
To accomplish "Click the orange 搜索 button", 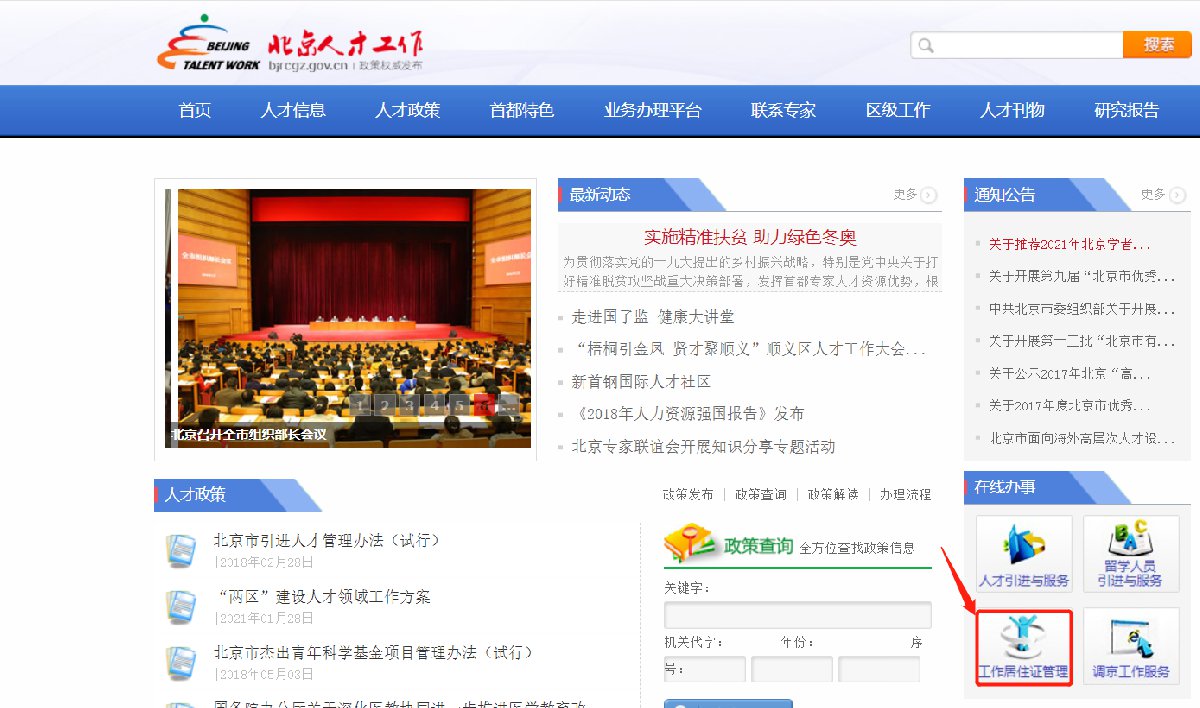I will coord(1157,44).
